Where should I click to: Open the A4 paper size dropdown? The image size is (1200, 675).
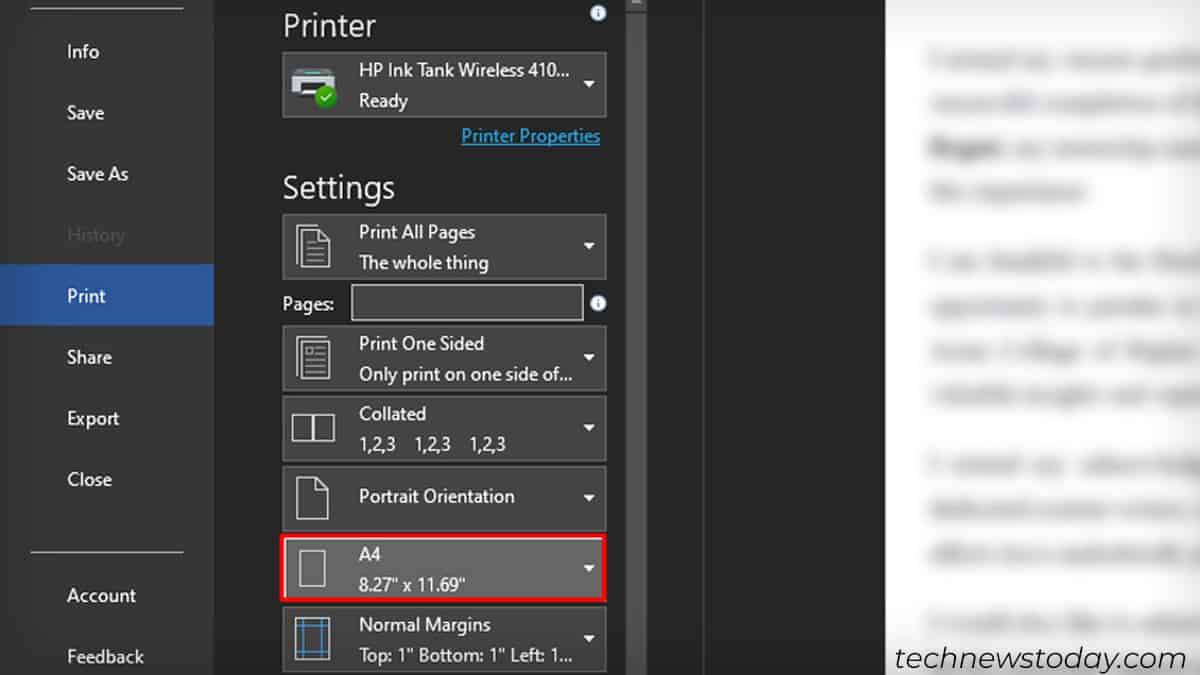591,567
